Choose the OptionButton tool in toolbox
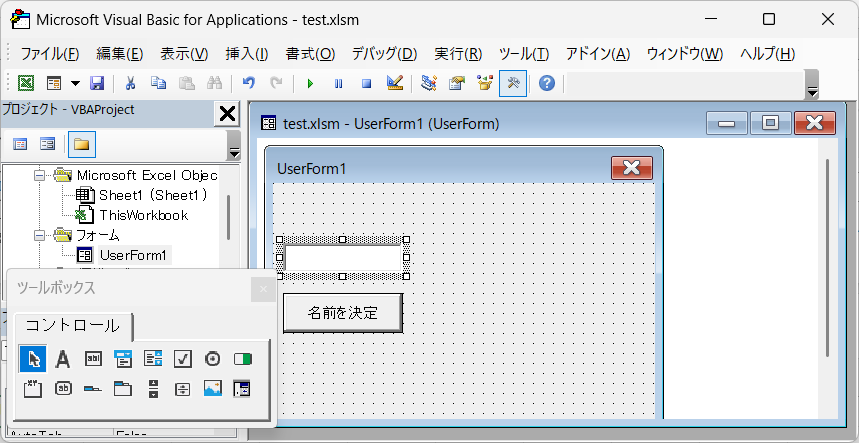 pyautogui.click(x=213, y=359)
